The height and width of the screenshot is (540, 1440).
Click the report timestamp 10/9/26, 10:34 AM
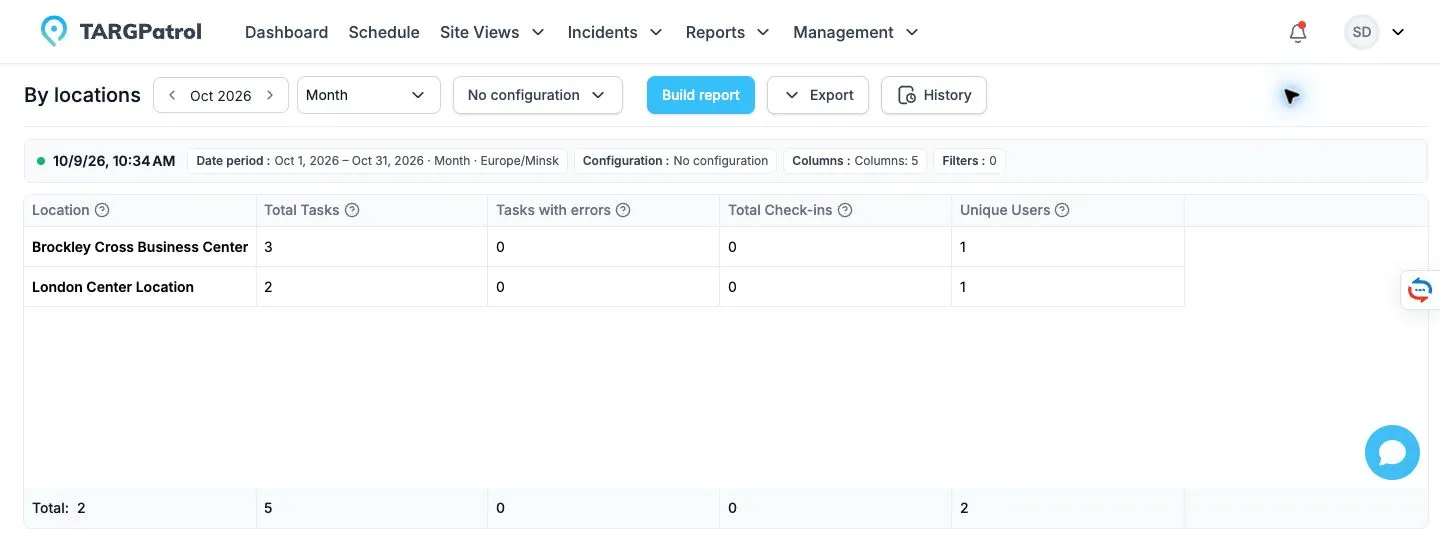(114, 160)
